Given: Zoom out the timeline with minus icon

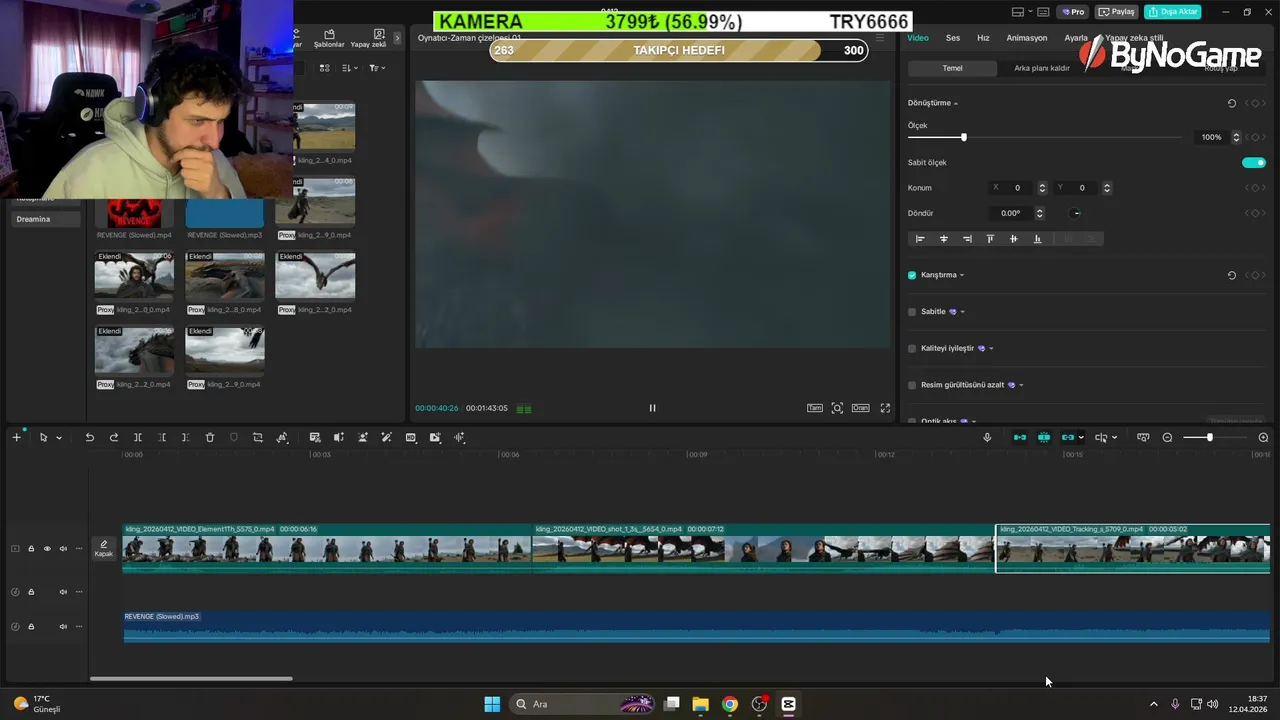Looking at the screenshot, I should pos(1167,438).
